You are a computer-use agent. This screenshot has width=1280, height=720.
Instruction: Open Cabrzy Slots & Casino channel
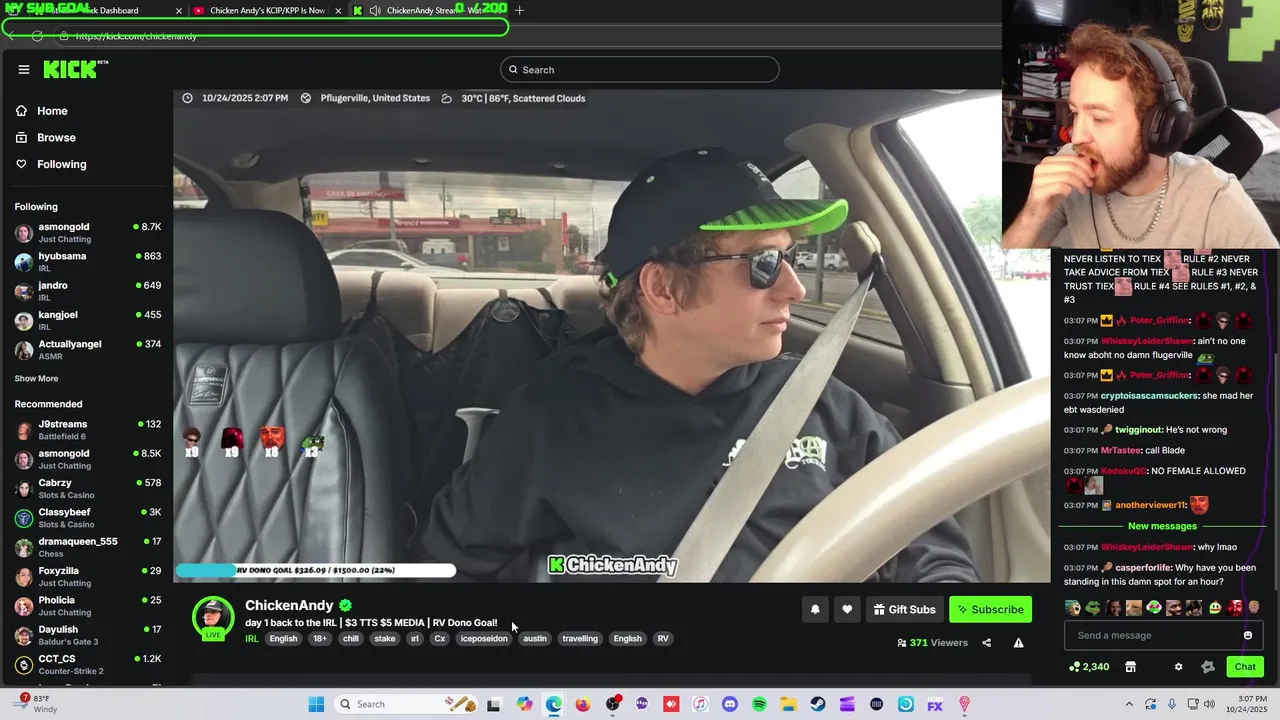[87, 489]
